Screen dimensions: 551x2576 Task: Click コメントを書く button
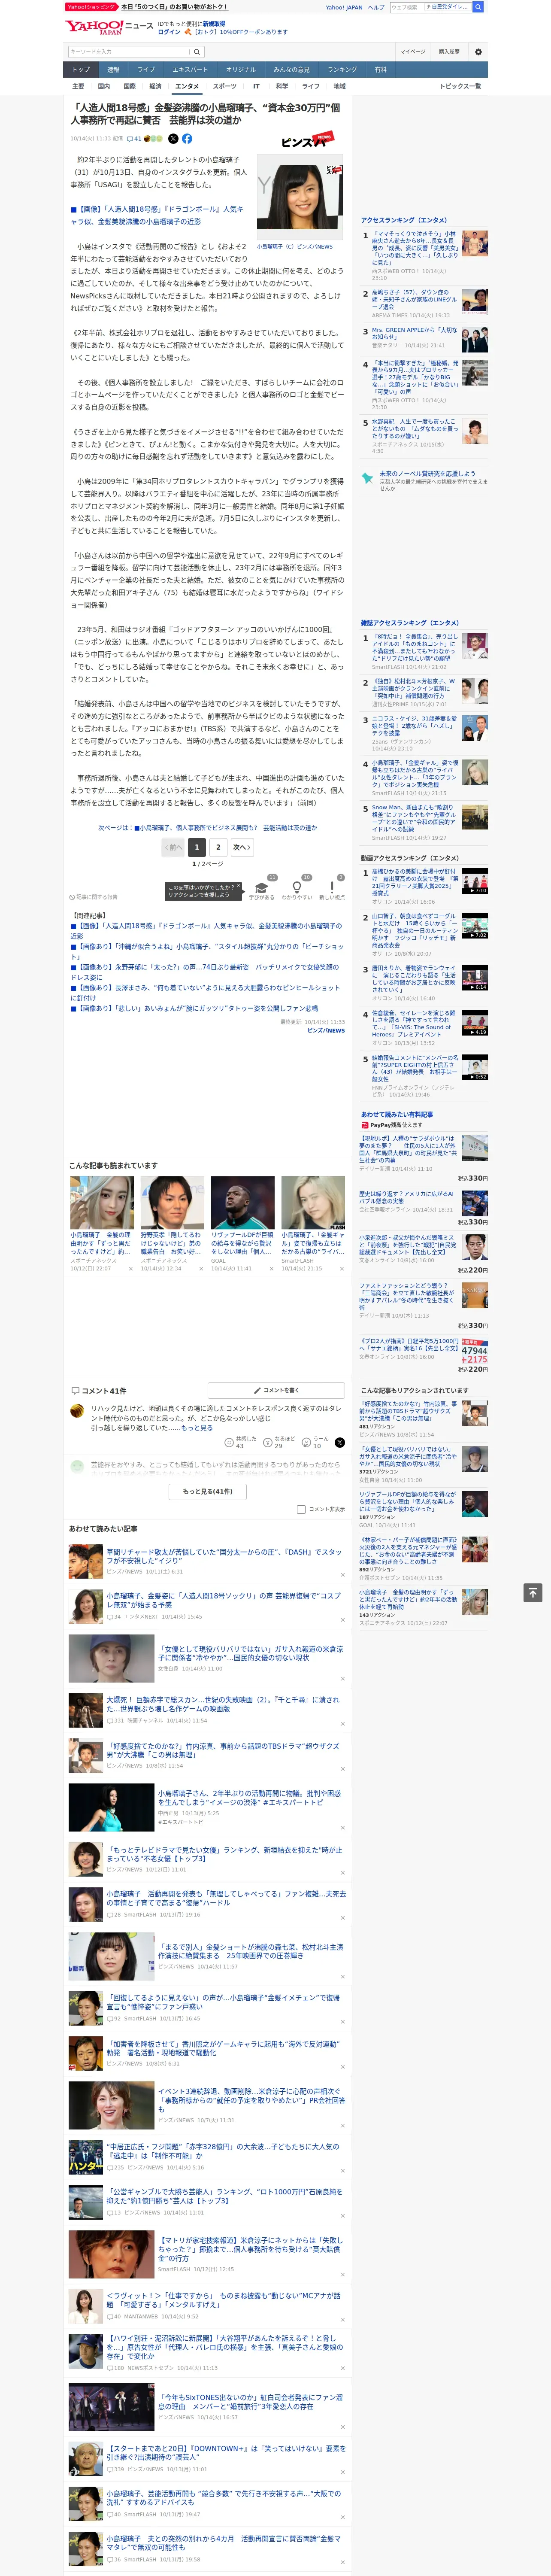point(276,1390)
